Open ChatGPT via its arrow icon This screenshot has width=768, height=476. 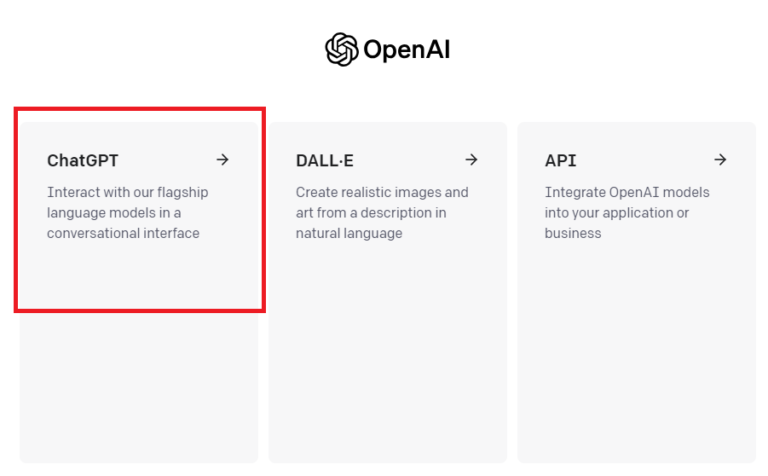tap(222, 160)
